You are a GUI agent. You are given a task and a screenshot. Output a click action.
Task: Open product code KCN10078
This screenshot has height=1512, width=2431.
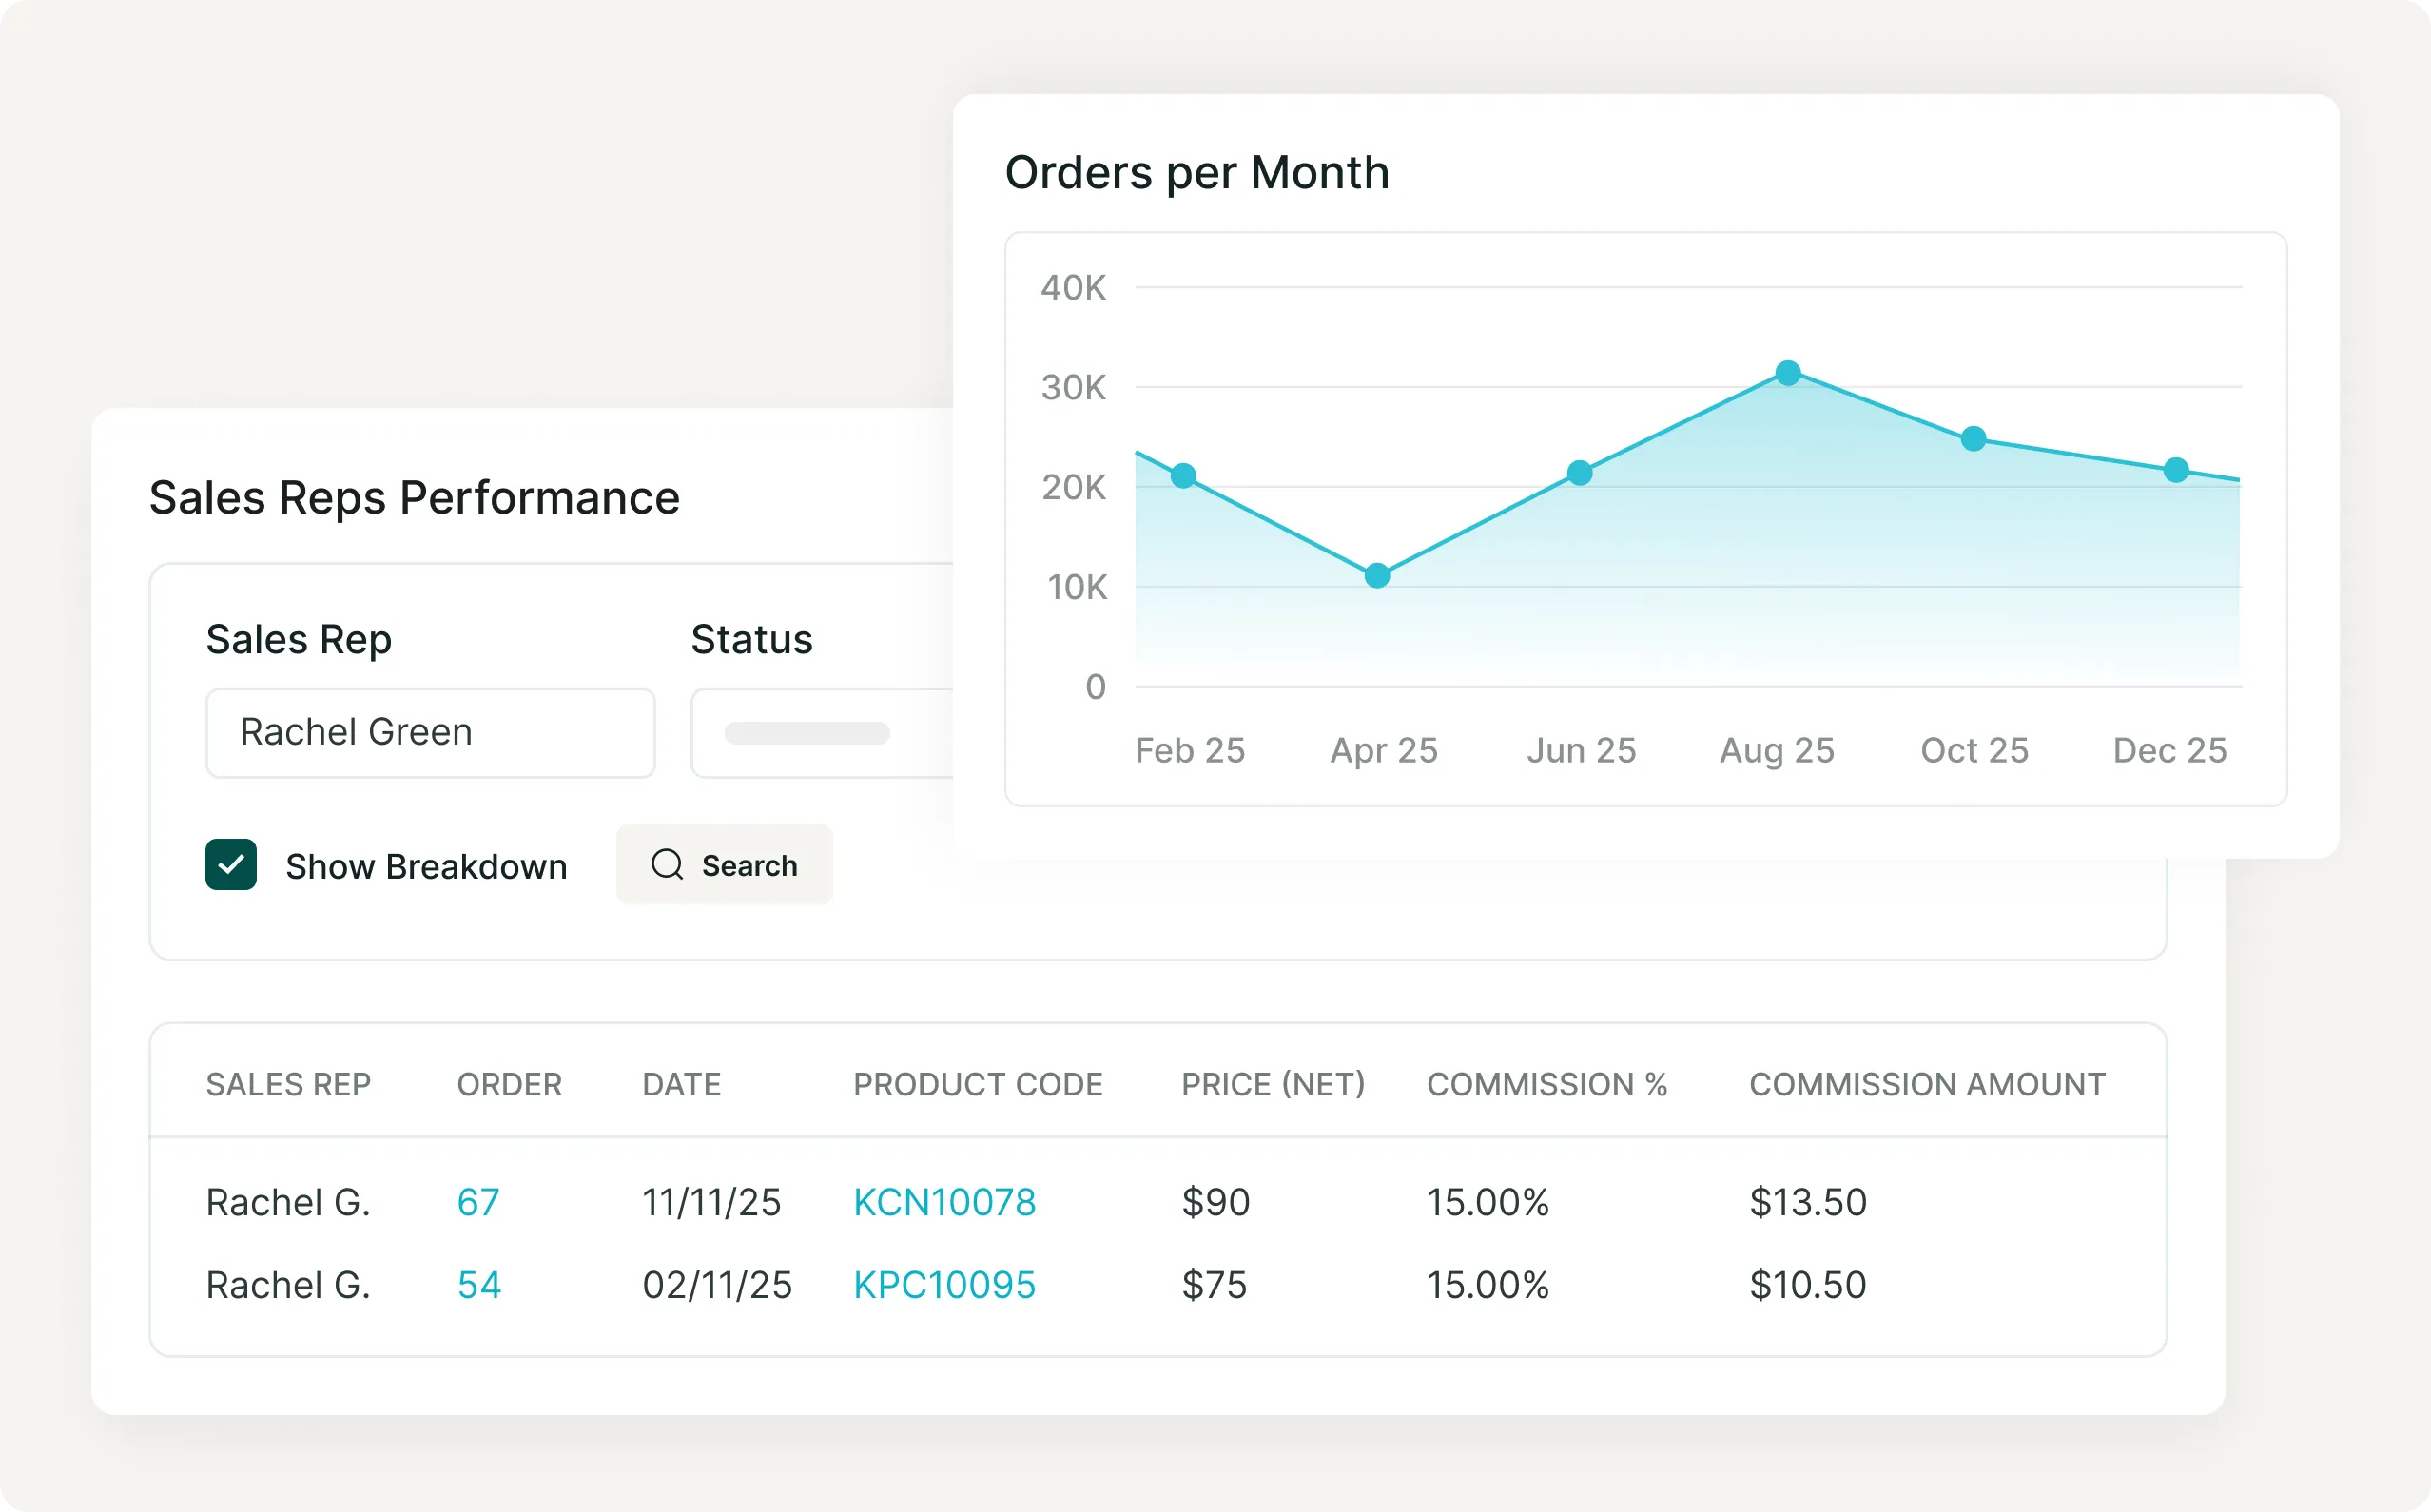[x=944, y=1202]
